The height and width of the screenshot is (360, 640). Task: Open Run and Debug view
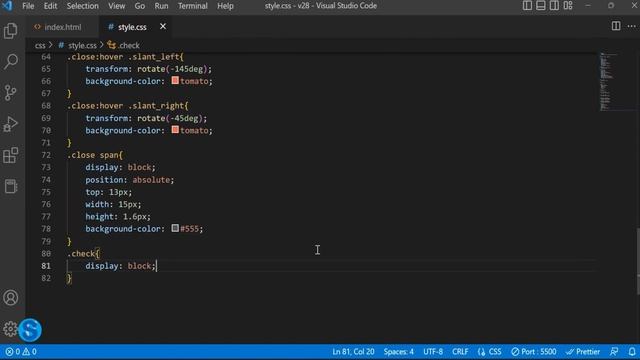(x=11, y=124)
